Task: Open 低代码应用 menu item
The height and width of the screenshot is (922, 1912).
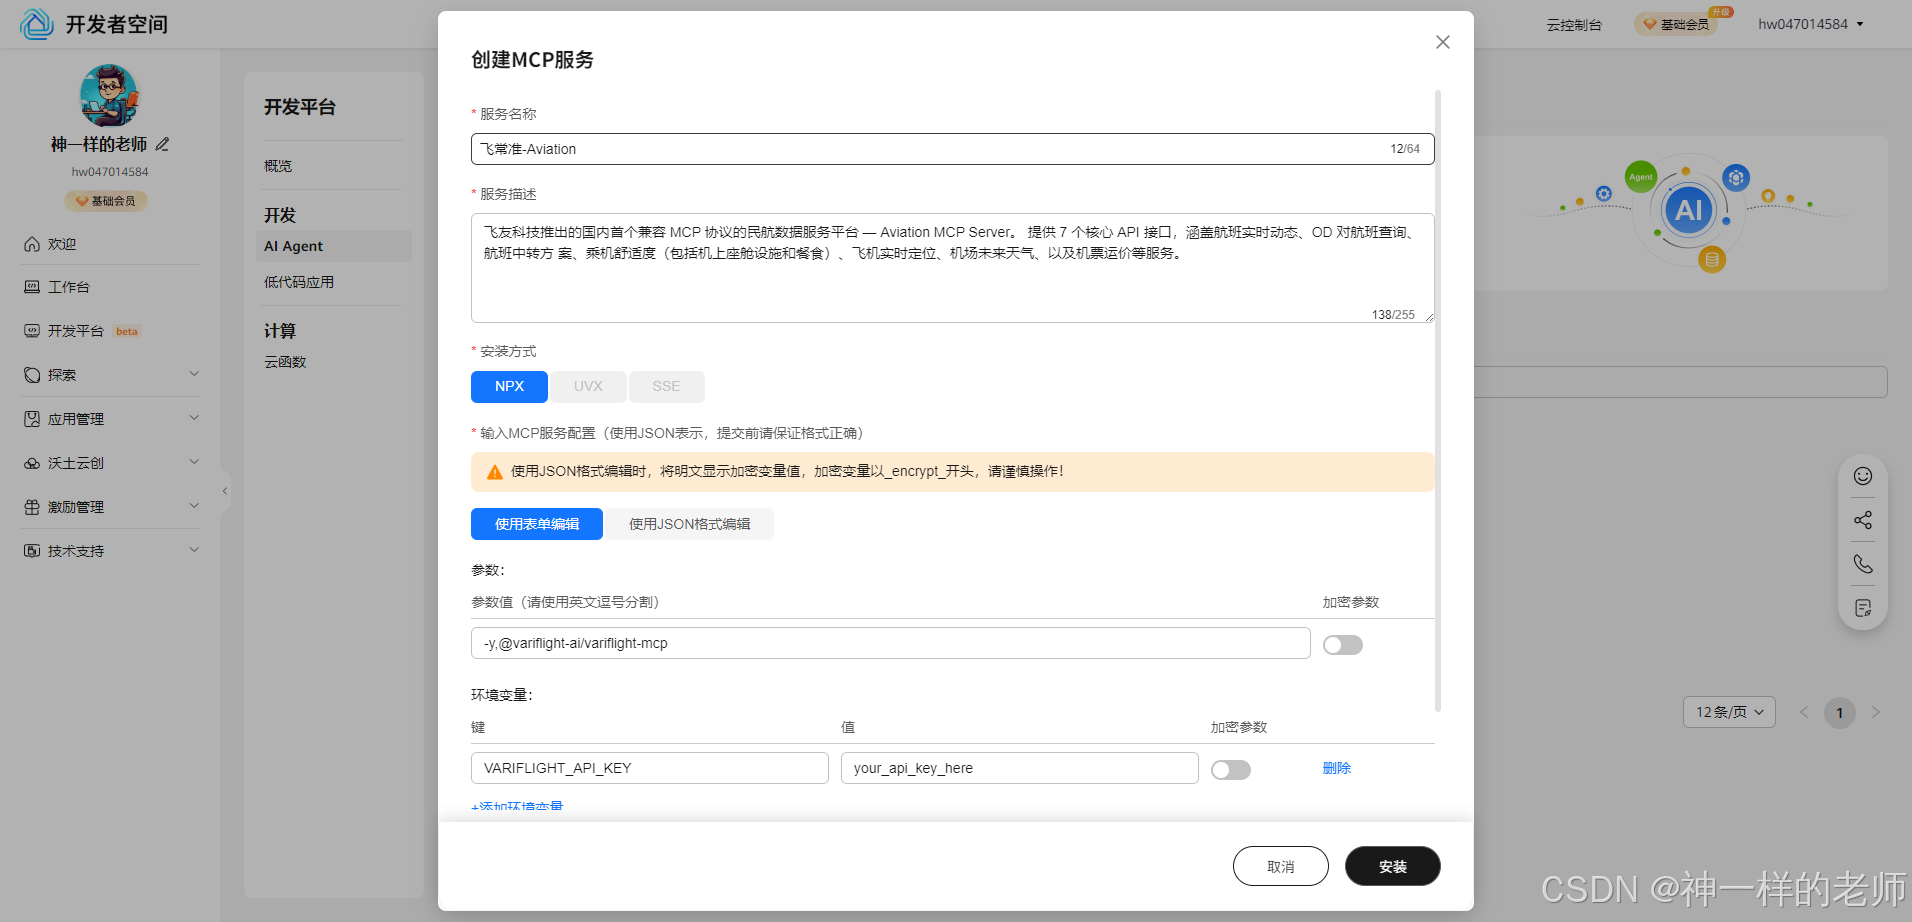Action: pyautogui.click(x=299, y=282)
